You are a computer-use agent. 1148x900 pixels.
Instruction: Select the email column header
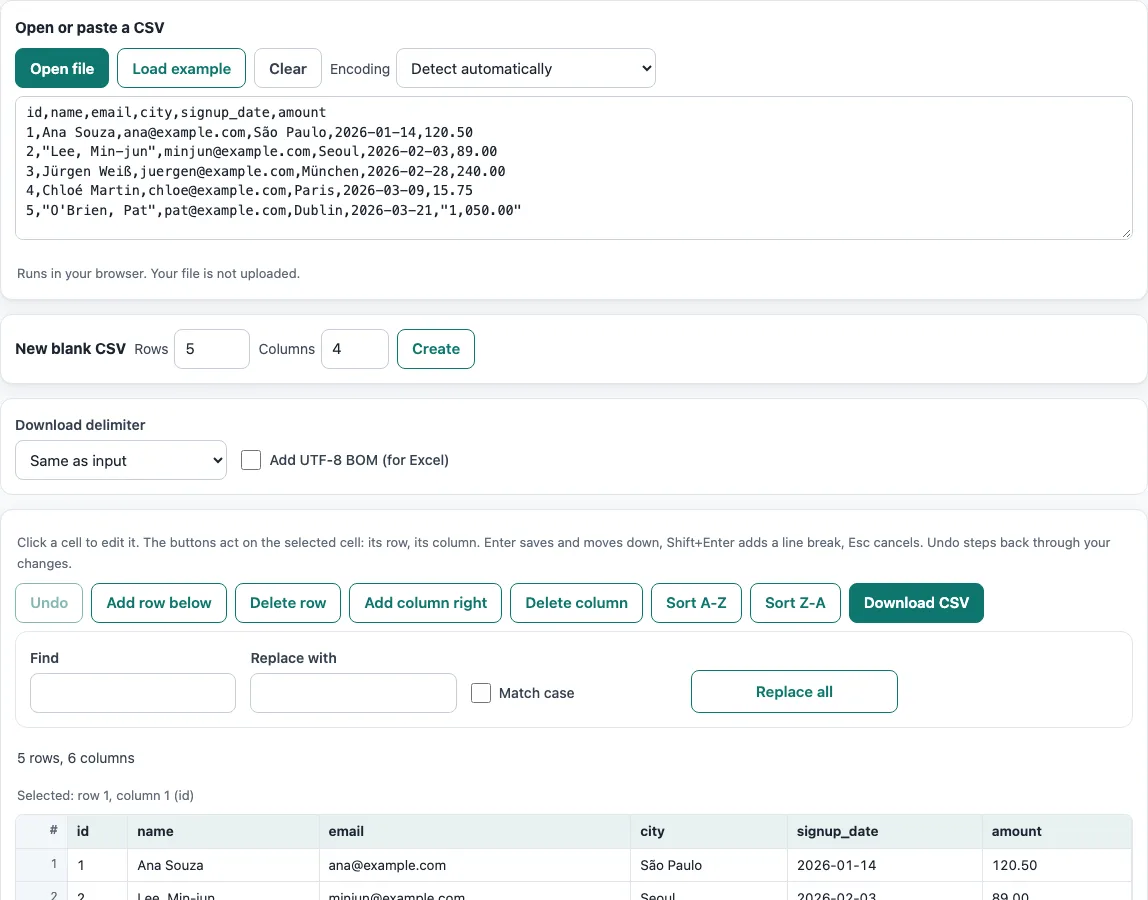tap(474, 831)
